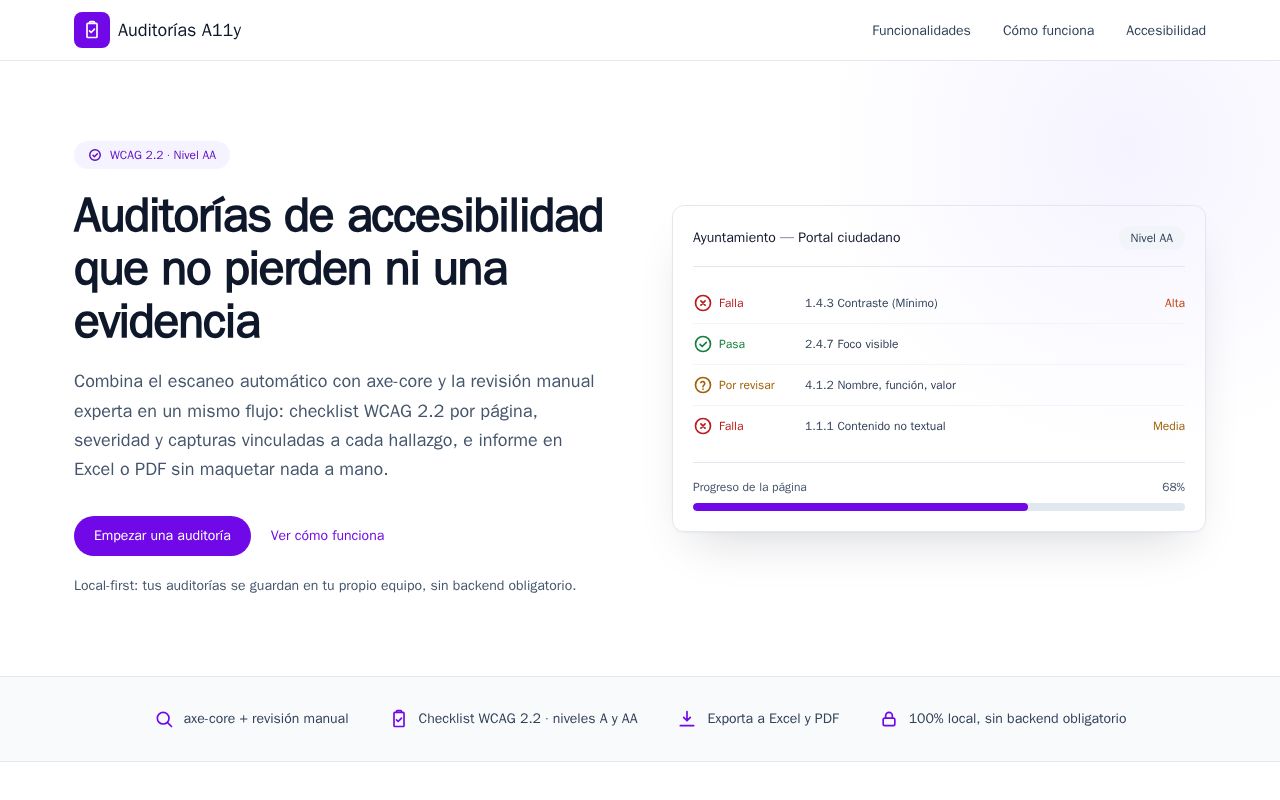Open the Cómo funciona nav item
Screen dimensions: 1280x800
[1048, 30]
